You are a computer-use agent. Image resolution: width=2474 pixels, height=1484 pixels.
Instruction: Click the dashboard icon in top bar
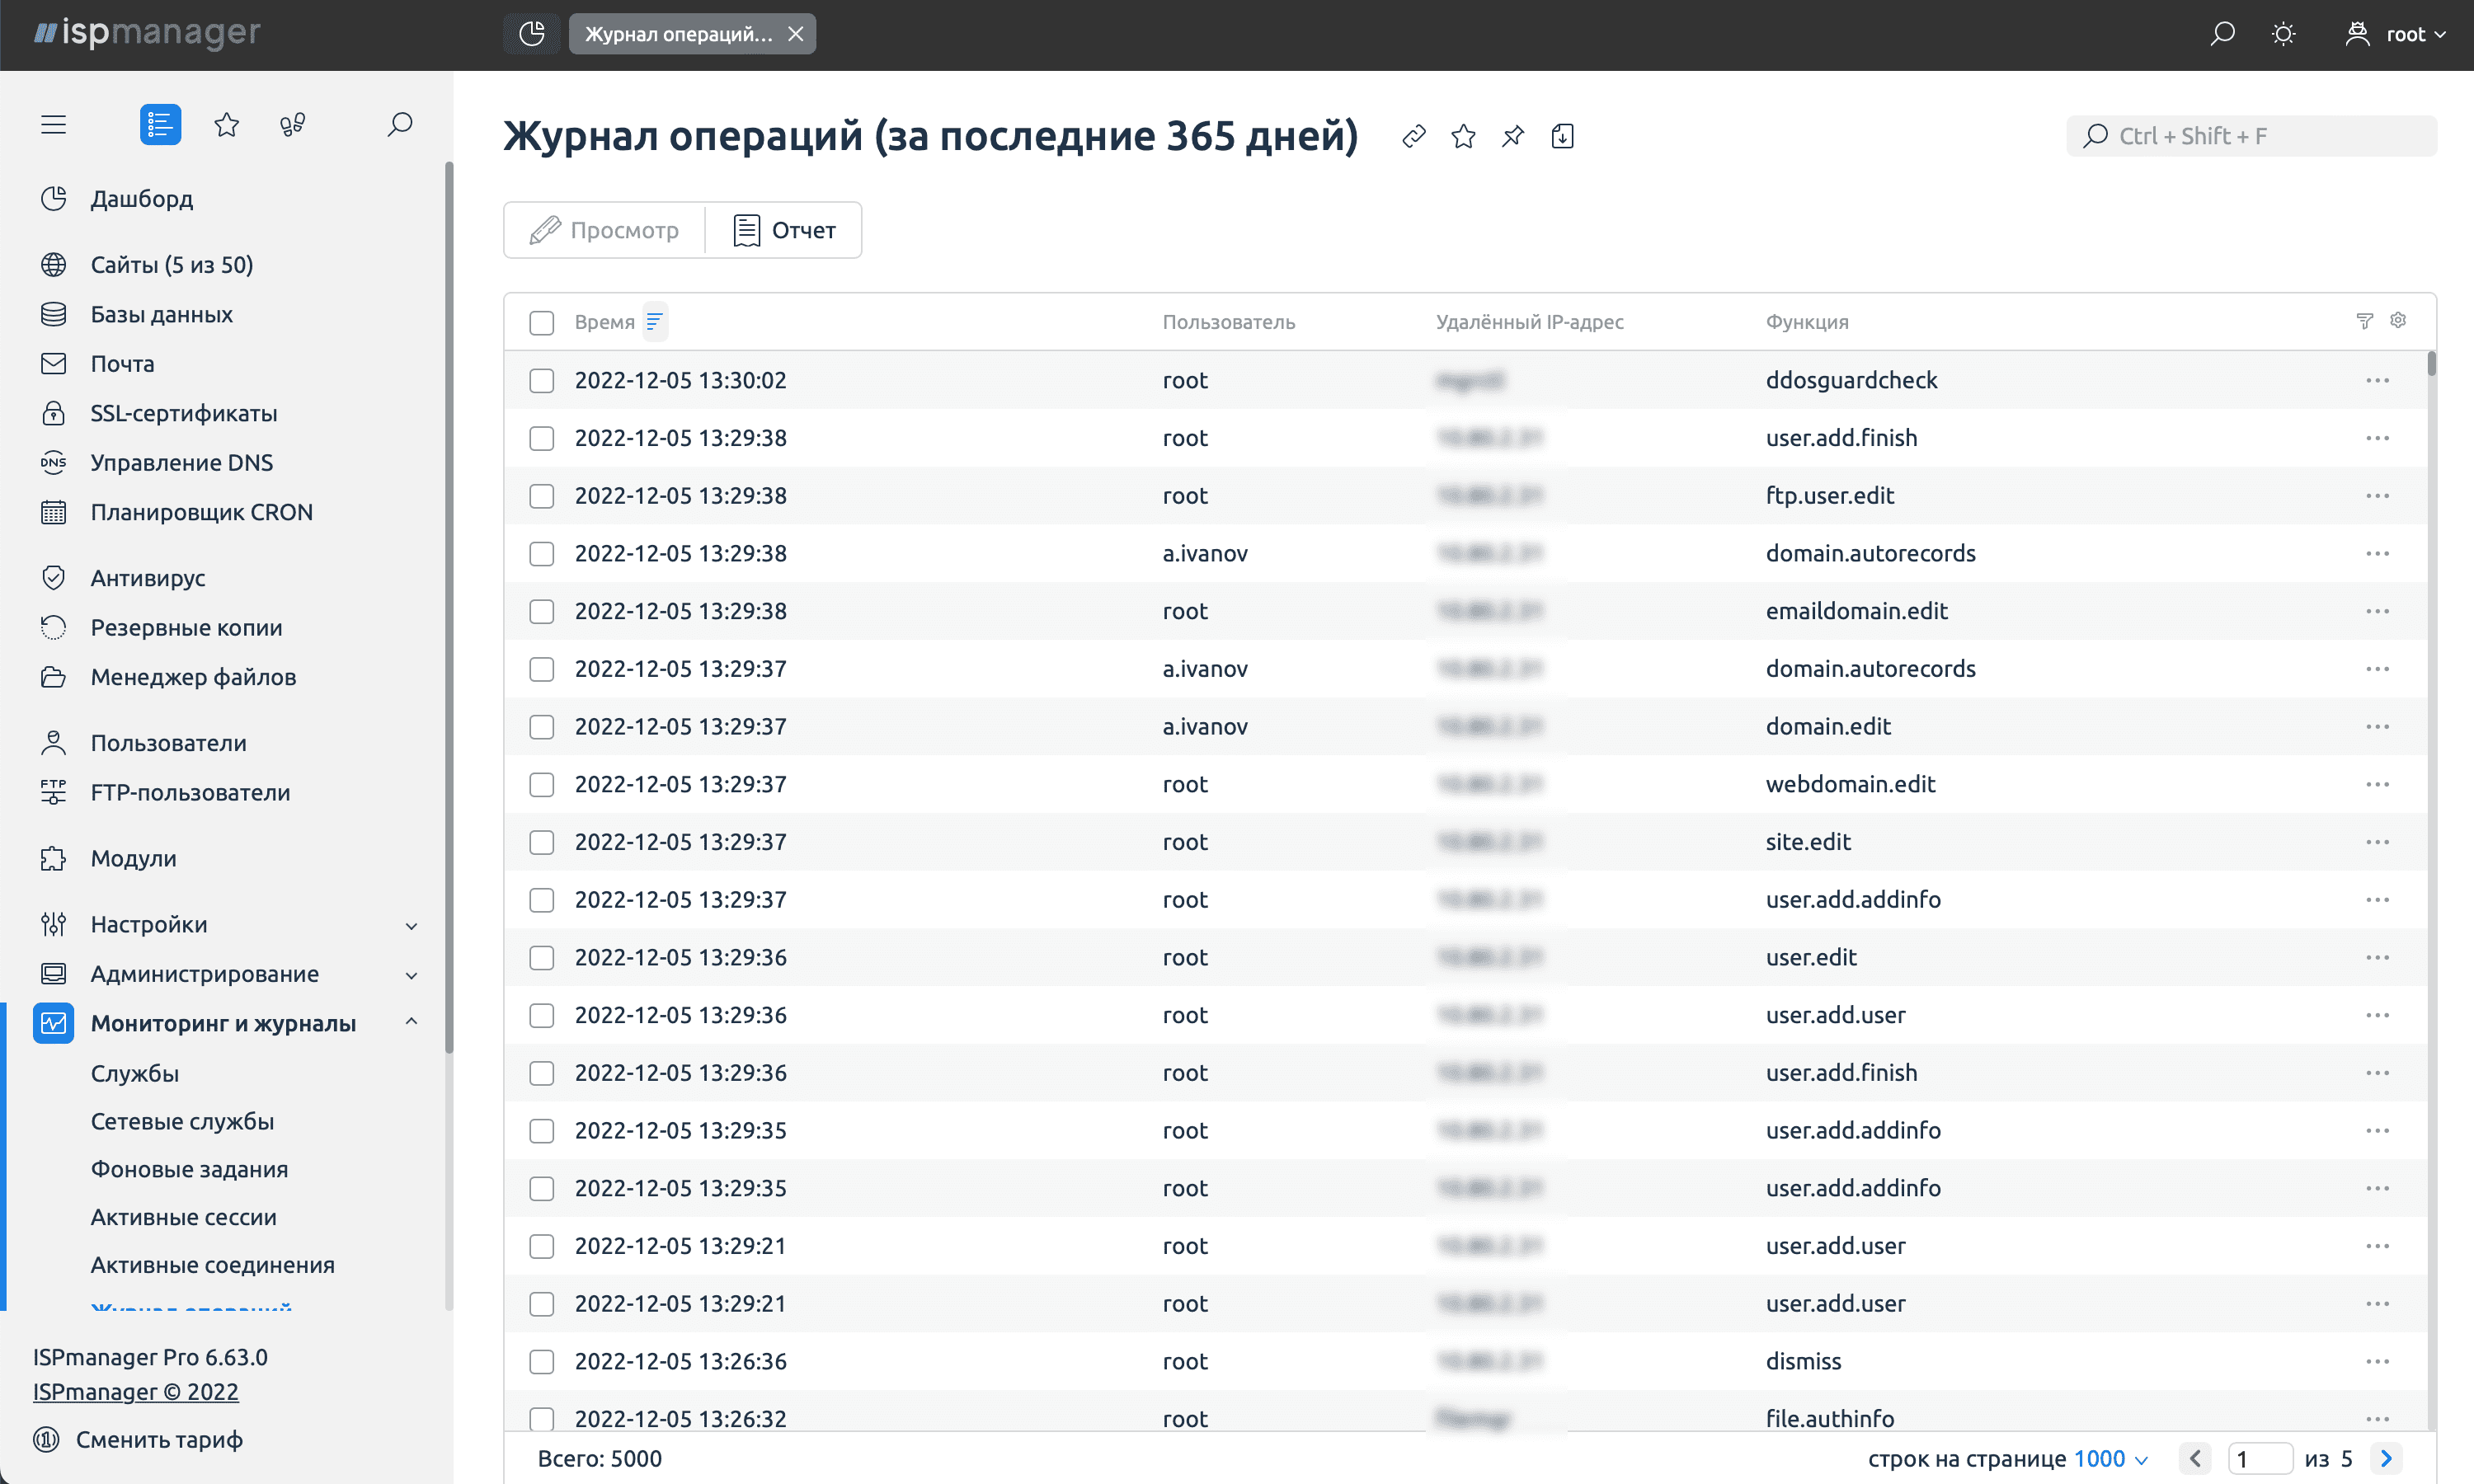(532, 34)
